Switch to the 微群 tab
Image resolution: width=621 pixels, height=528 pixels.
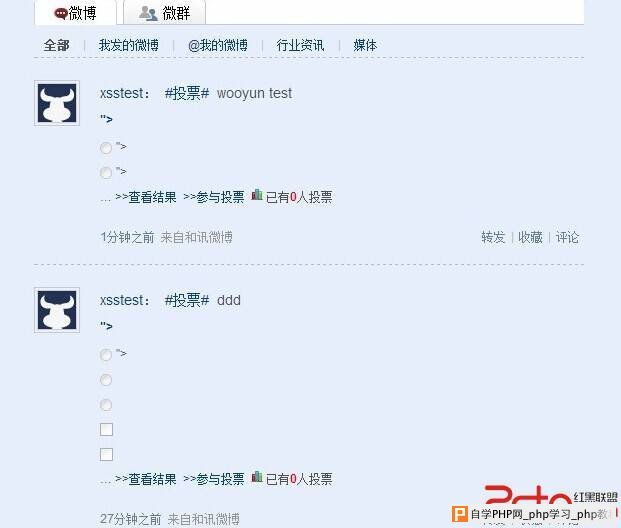tap(164, 13)
